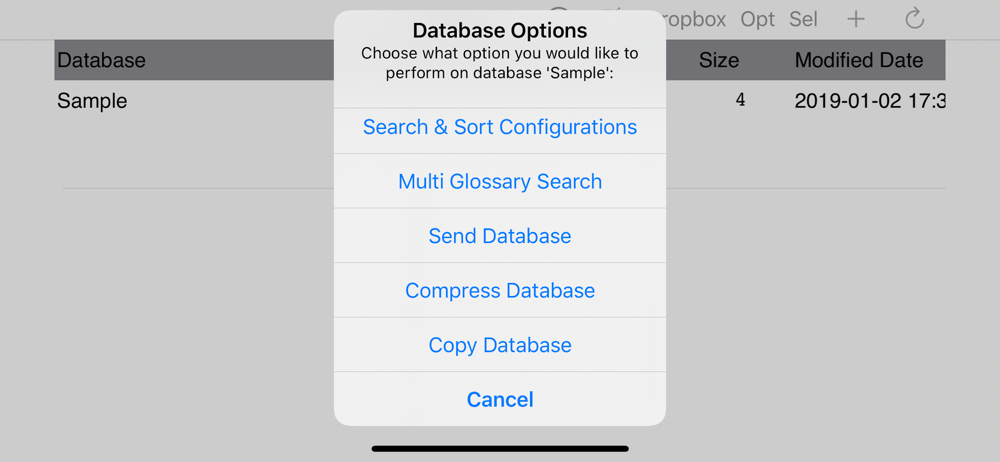Select Copy Database option
Image resolution: width=1000 pixels, height=462 pixels.
(x=500, y=345)
